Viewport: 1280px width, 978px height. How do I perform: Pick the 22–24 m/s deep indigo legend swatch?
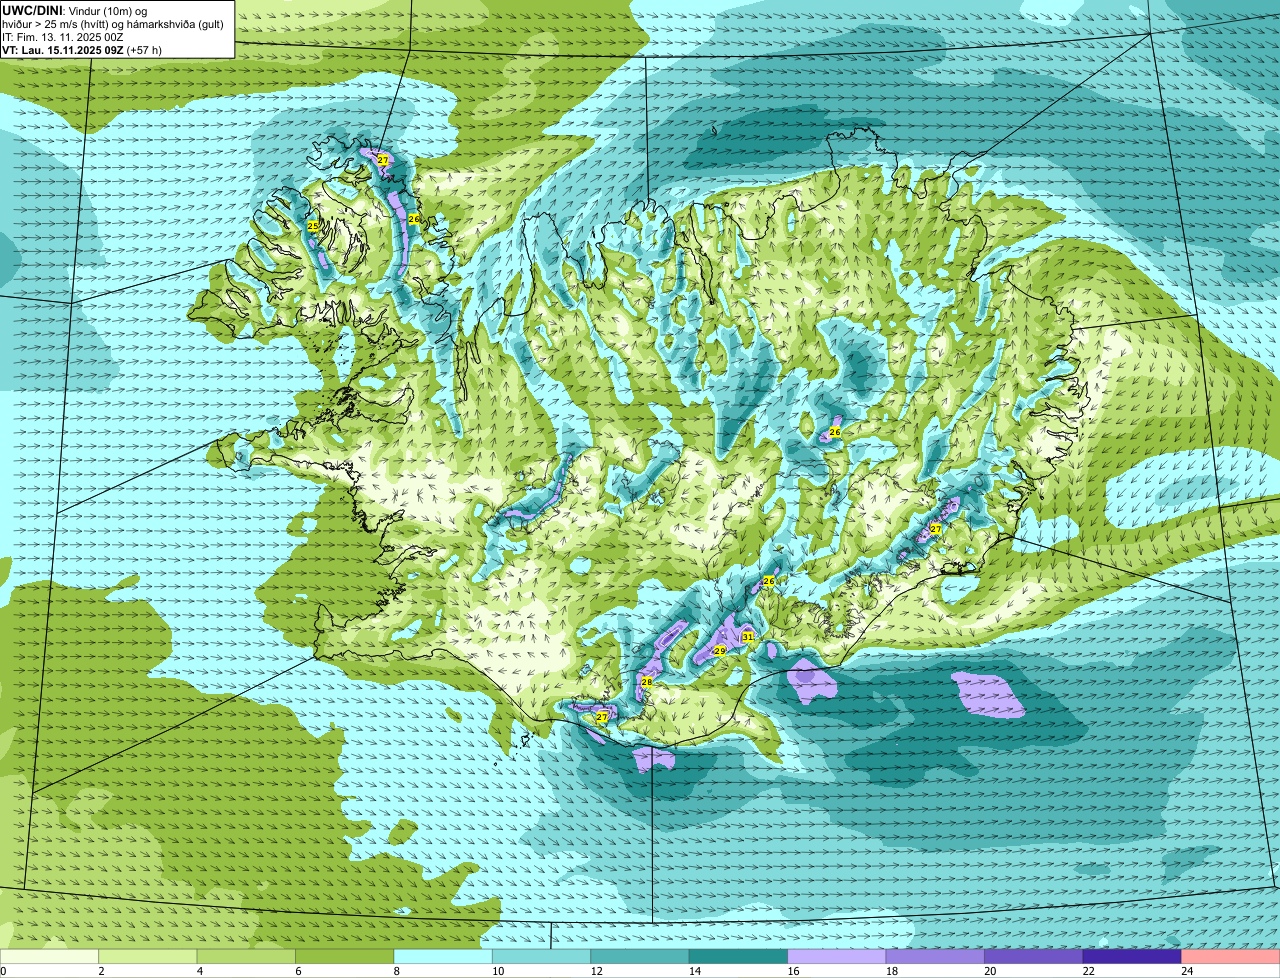tap(1132, 957)
